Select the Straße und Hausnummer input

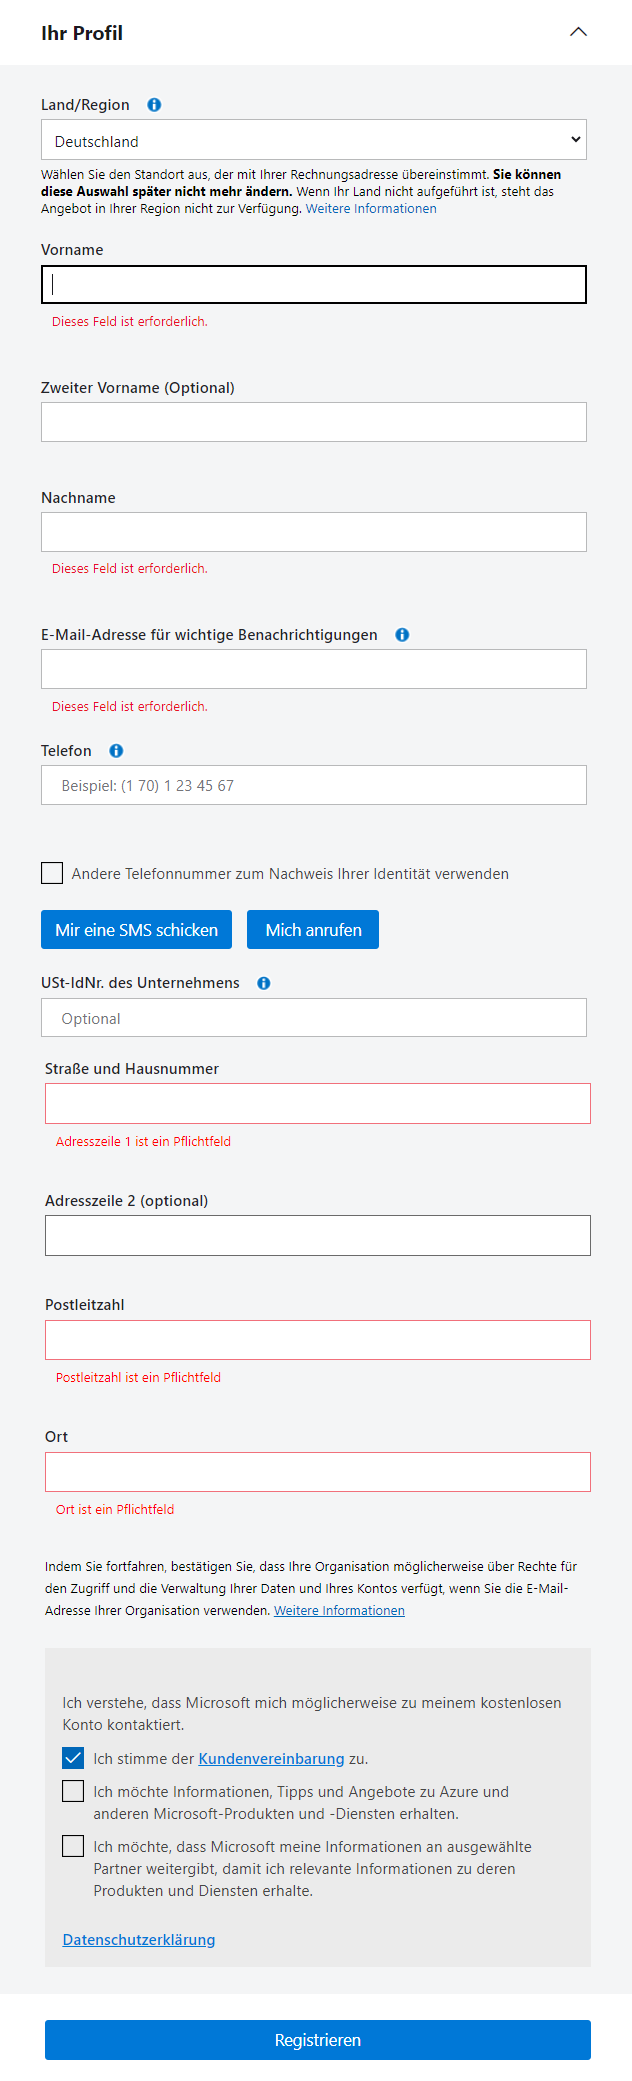coord(317,1104)
